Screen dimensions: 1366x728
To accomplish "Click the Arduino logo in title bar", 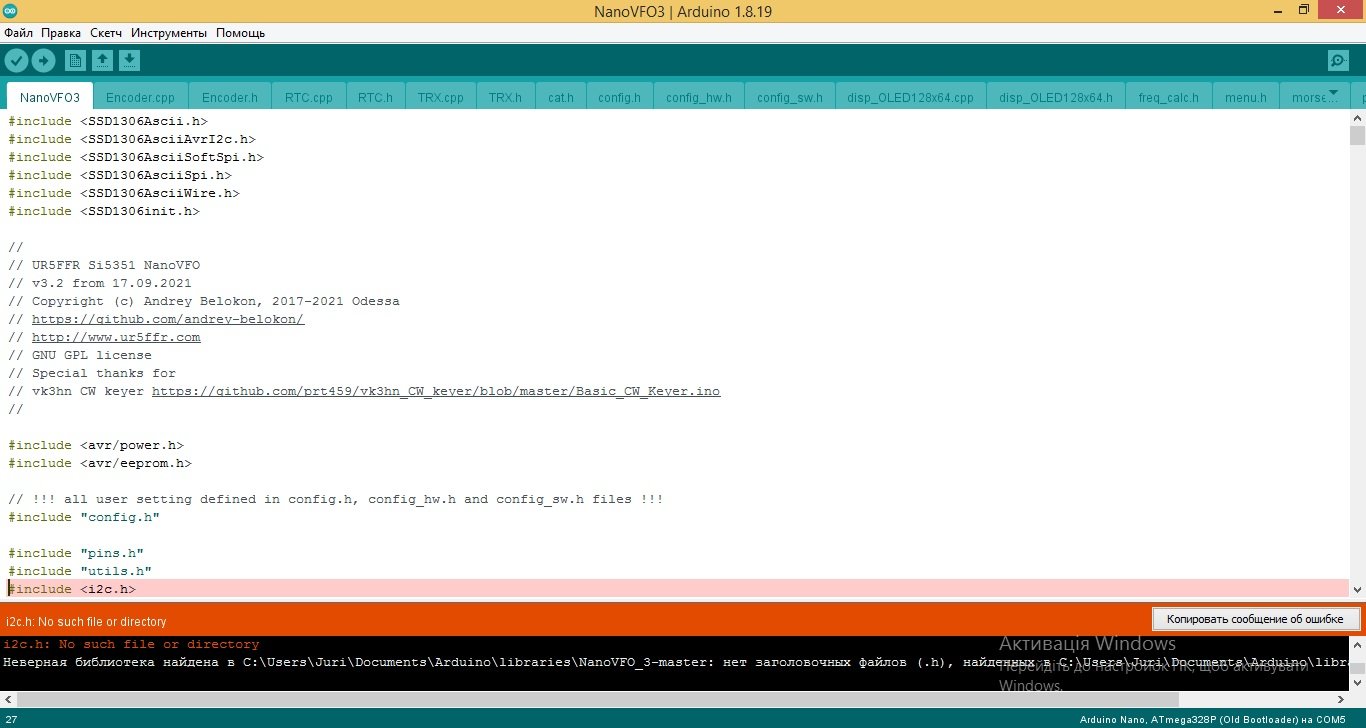I will pos(11,11).
